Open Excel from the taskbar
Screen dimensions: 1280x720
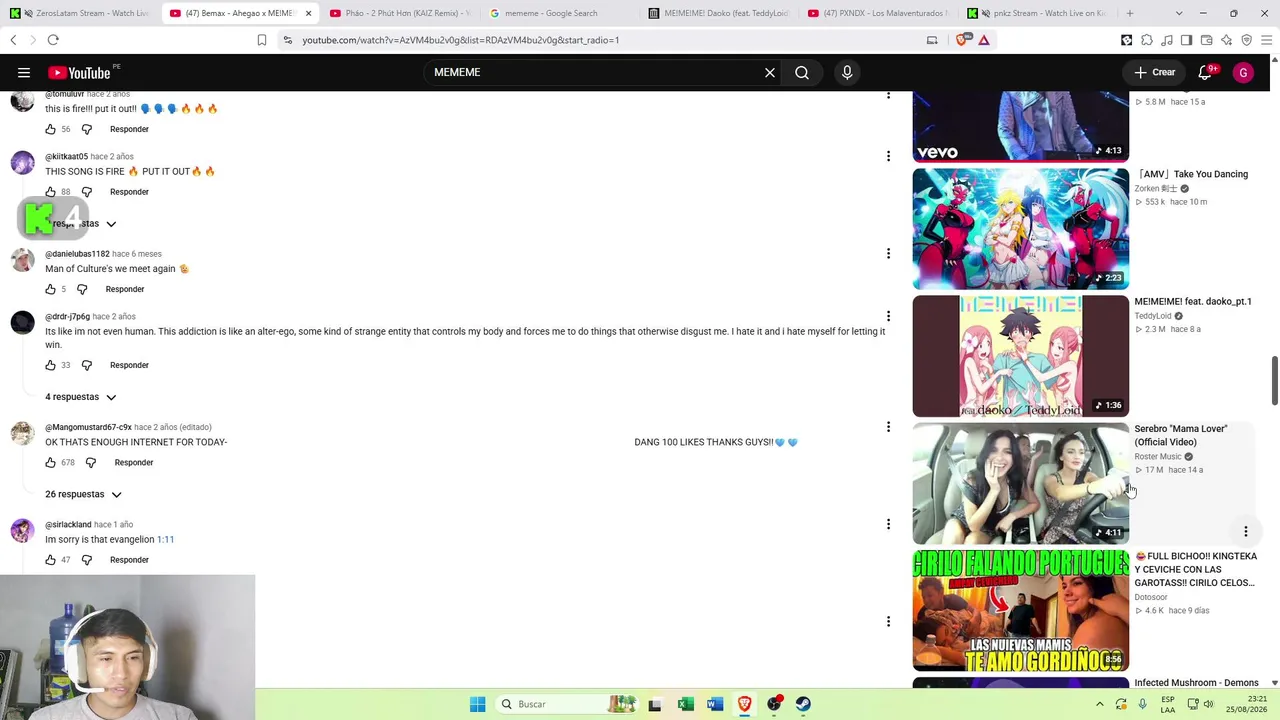(685, 704)
